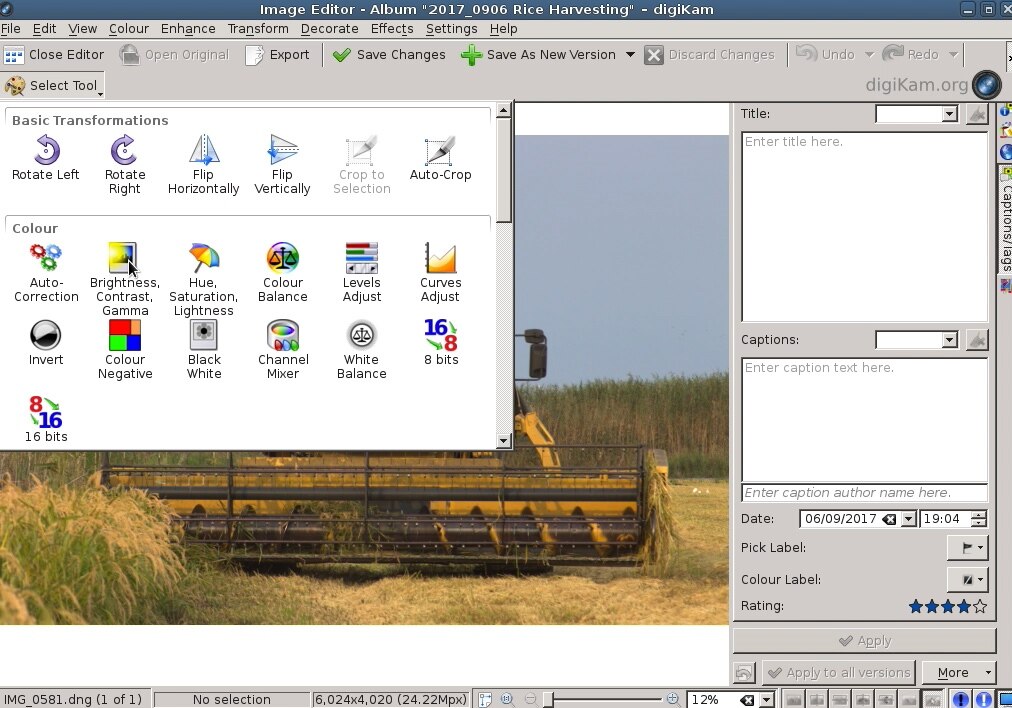Click the More button
This screenshot has height=708, width=1012.
click(958, 673)
